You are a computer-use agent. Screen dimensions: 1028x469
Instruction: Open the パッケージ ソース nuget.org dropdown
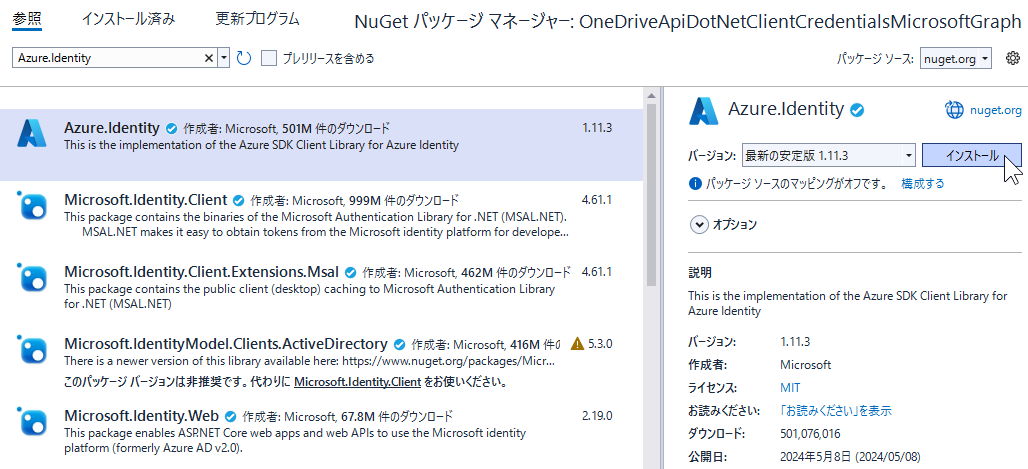coord(956,58)
